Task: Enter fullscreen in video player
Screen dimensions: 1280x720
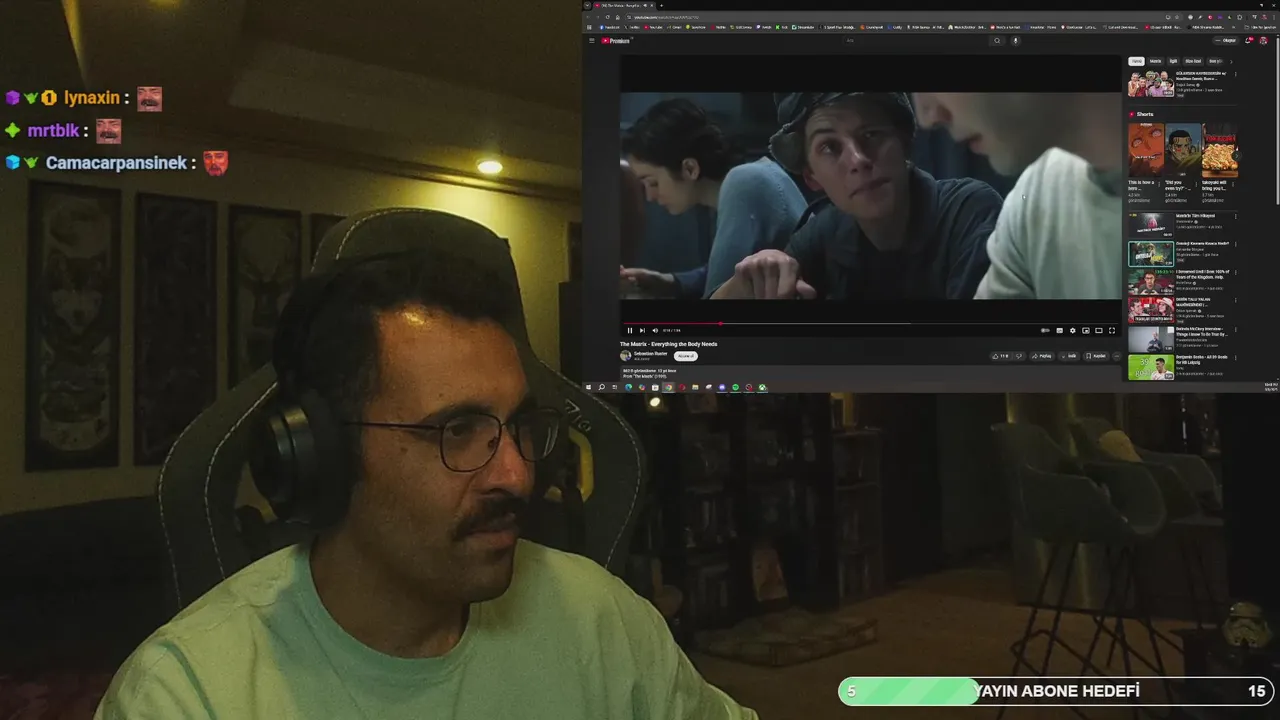Action: point(1111,330)
